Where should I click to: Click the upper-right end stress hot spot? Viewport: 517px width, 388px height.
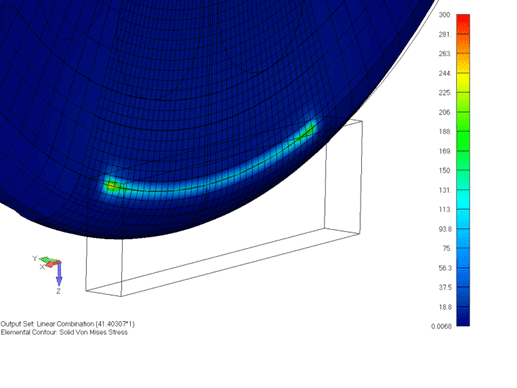point(307,130)
